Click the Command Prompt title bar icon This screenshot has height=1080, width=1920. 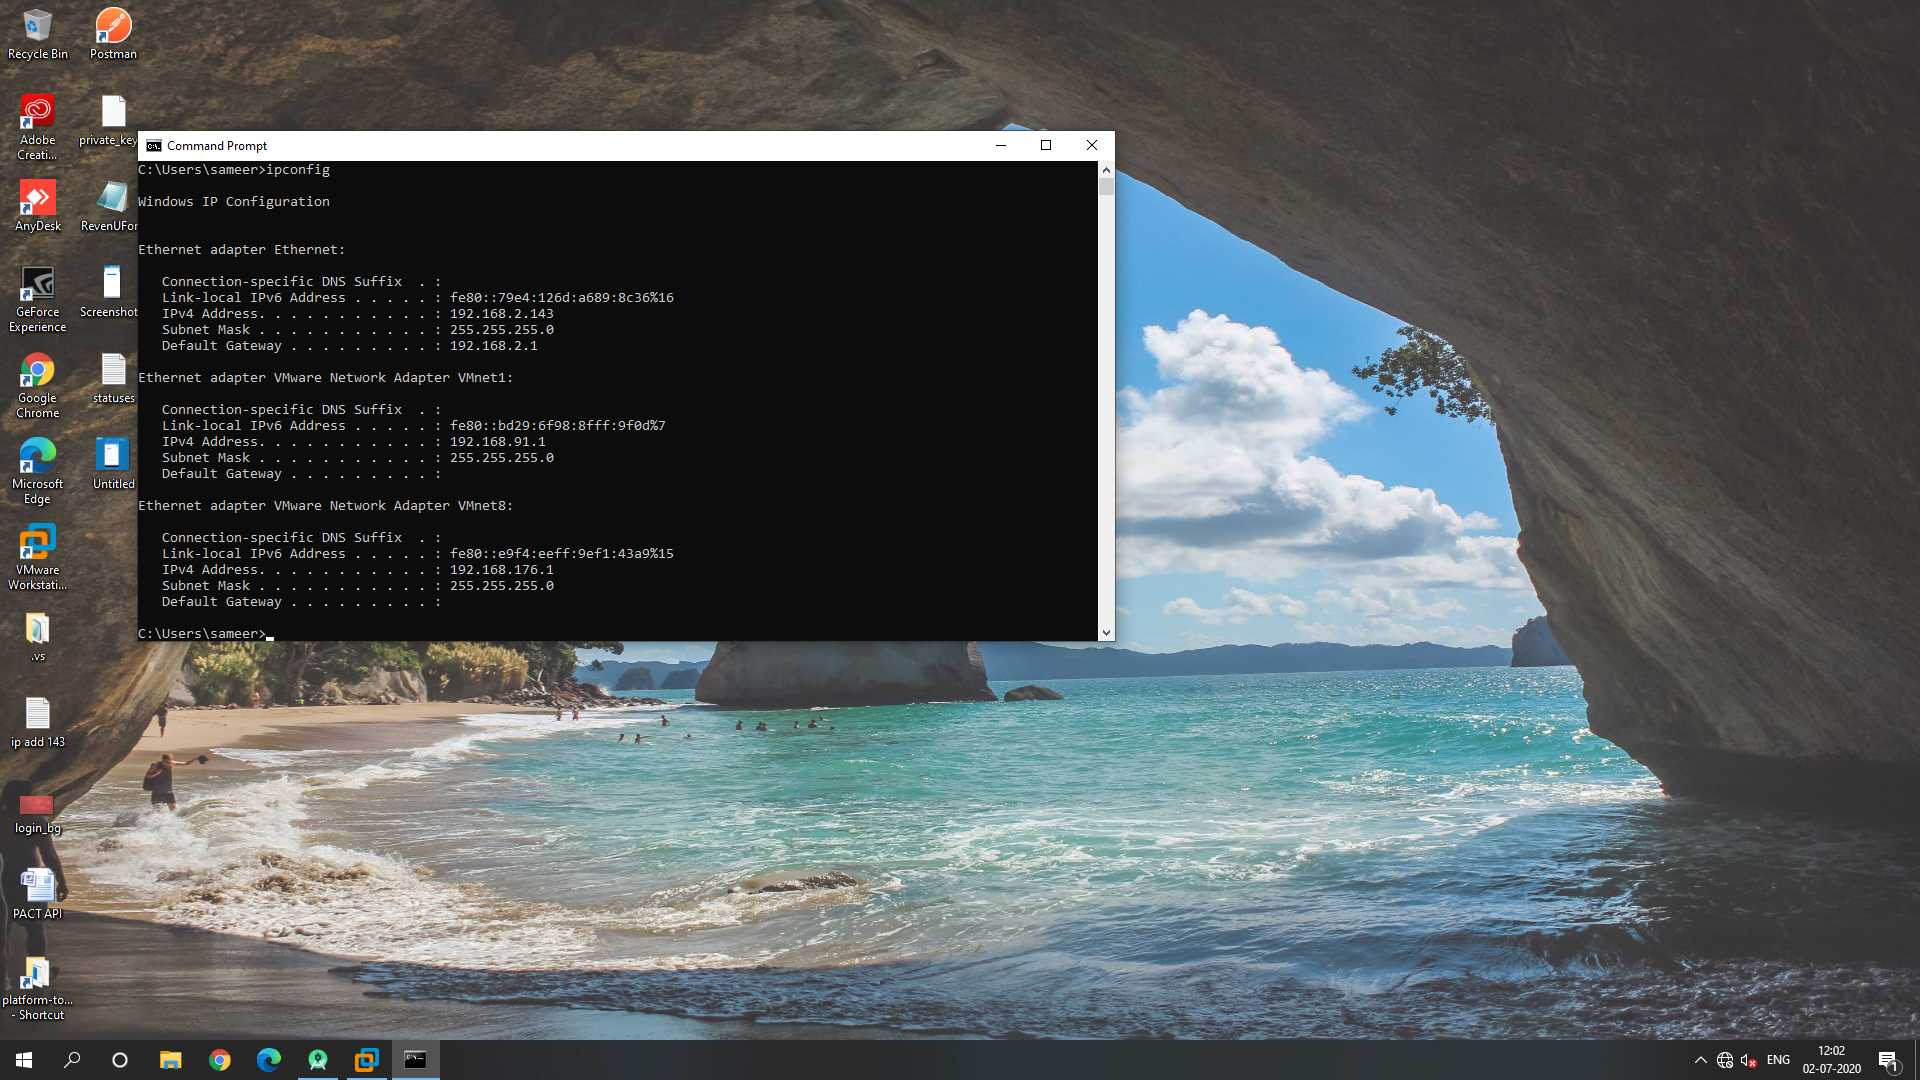pos(154,146)
